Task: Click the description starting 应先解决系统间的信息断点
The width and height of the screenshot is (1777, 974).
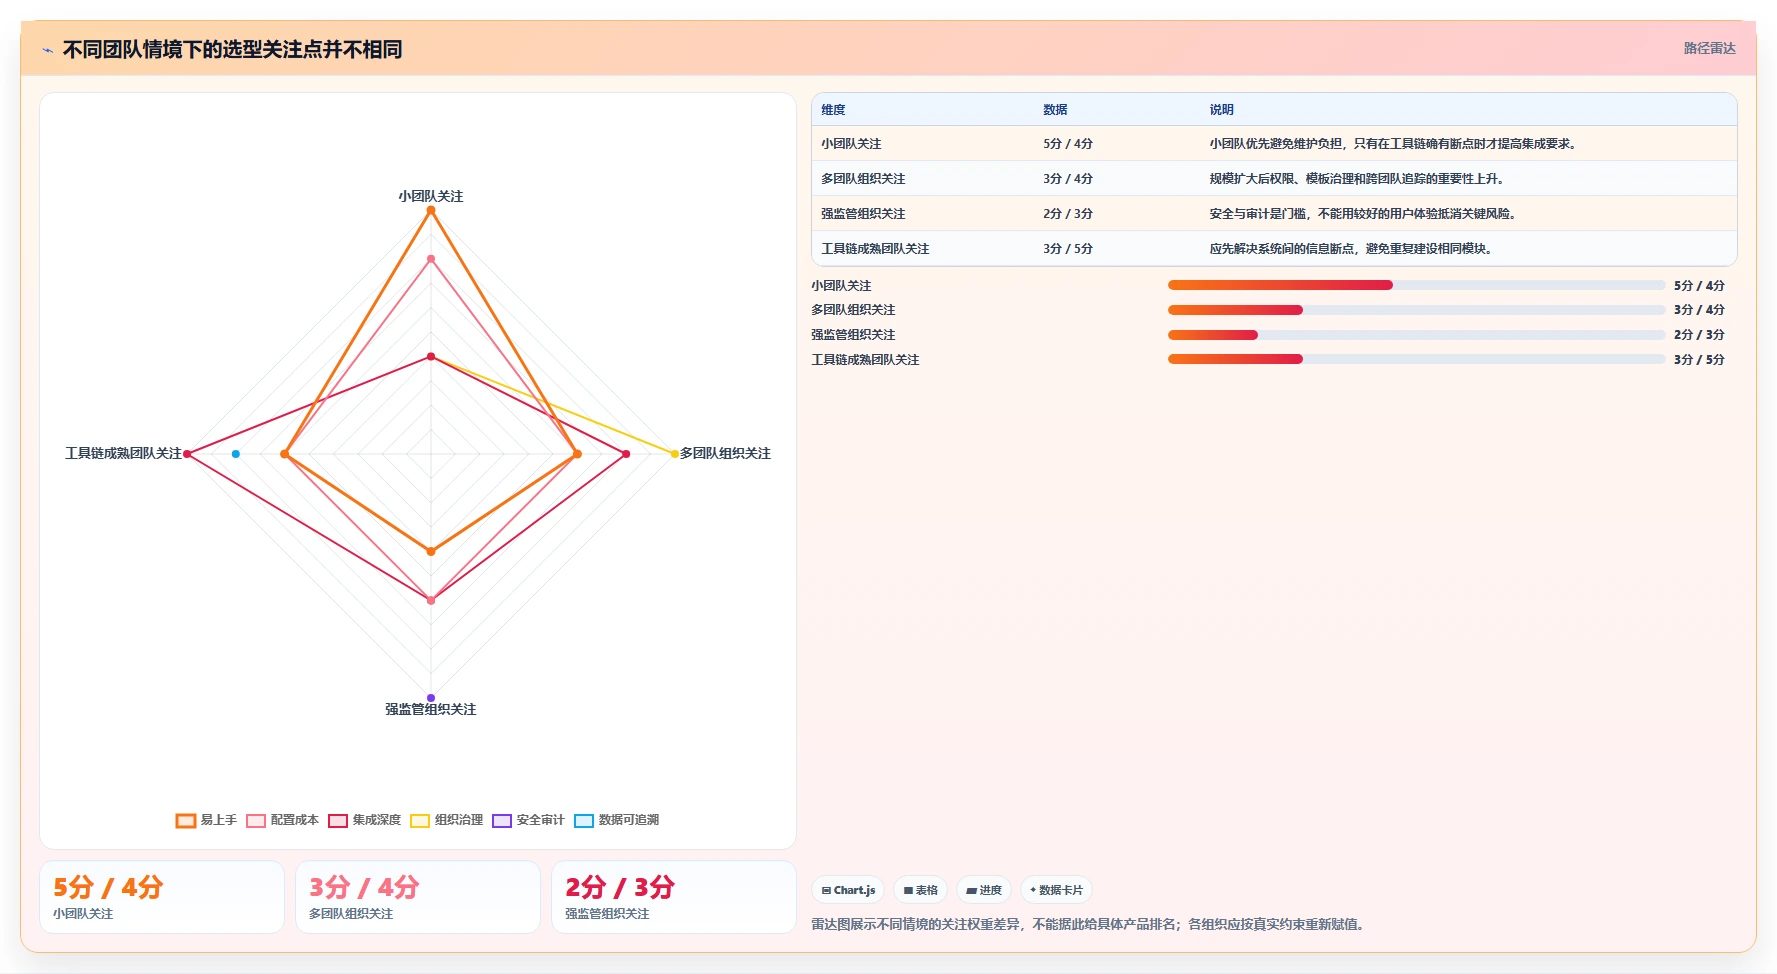Action: [x=1353, y=249]
